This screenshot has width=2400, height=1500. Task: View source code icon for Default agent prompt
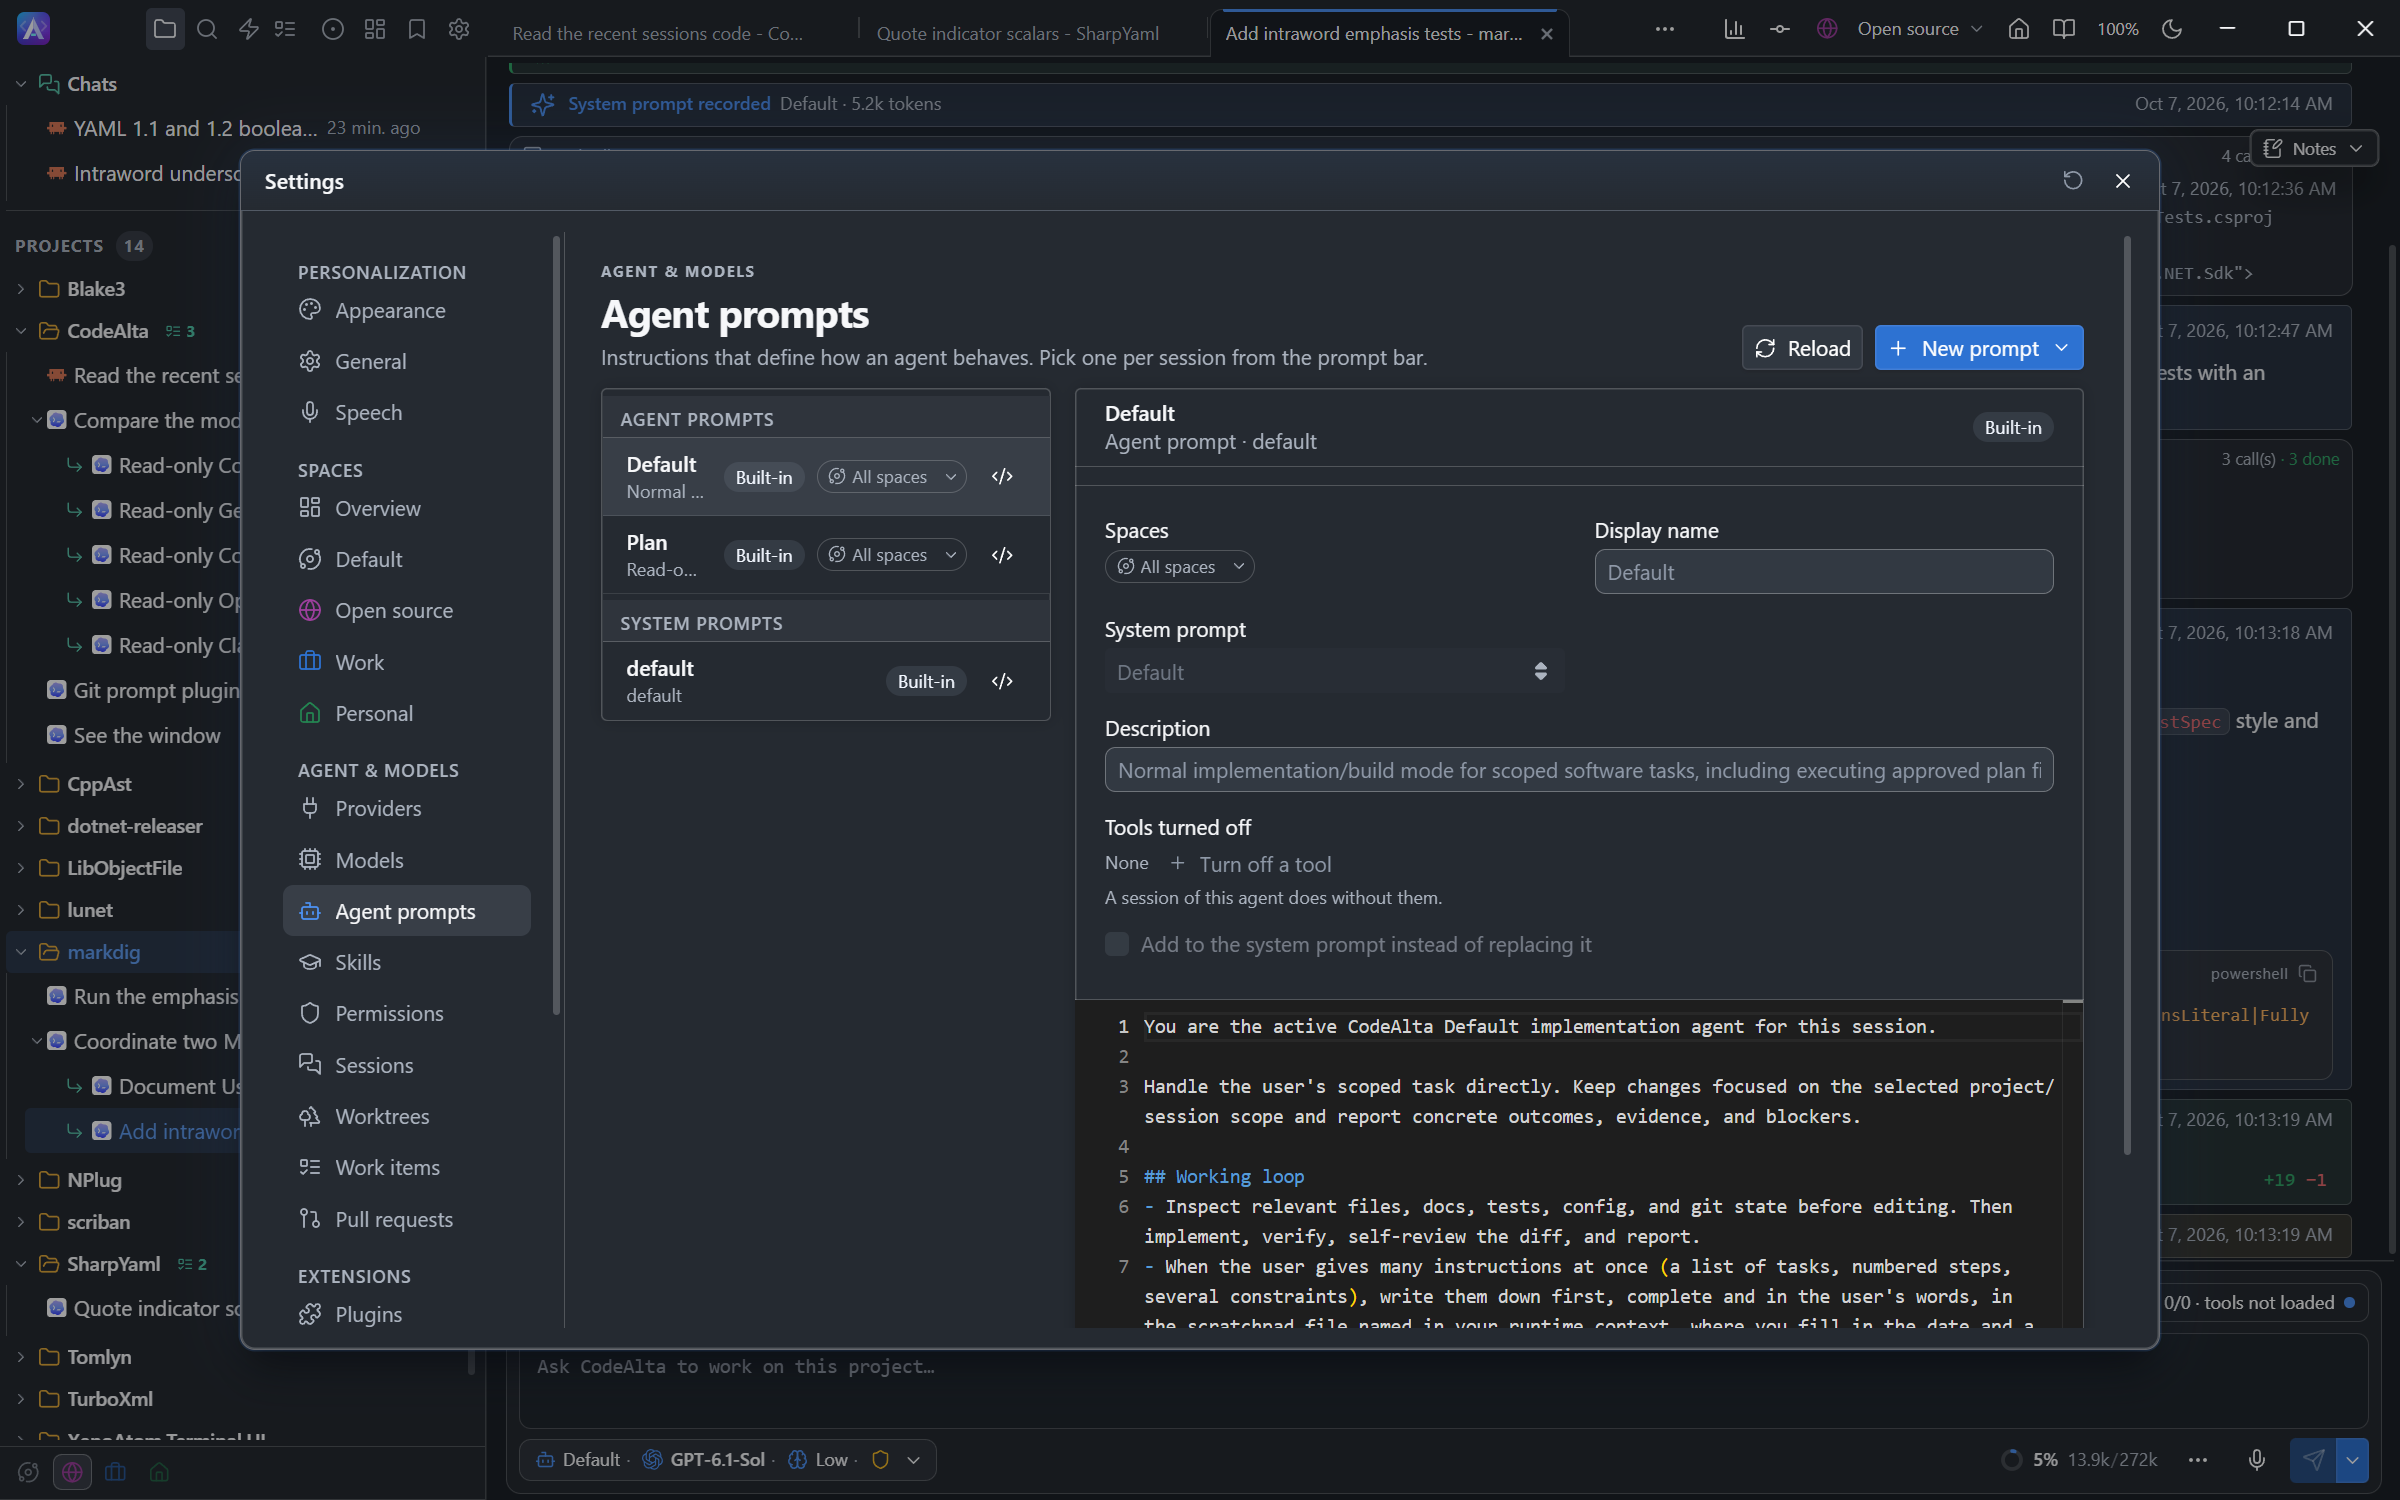1002,476
